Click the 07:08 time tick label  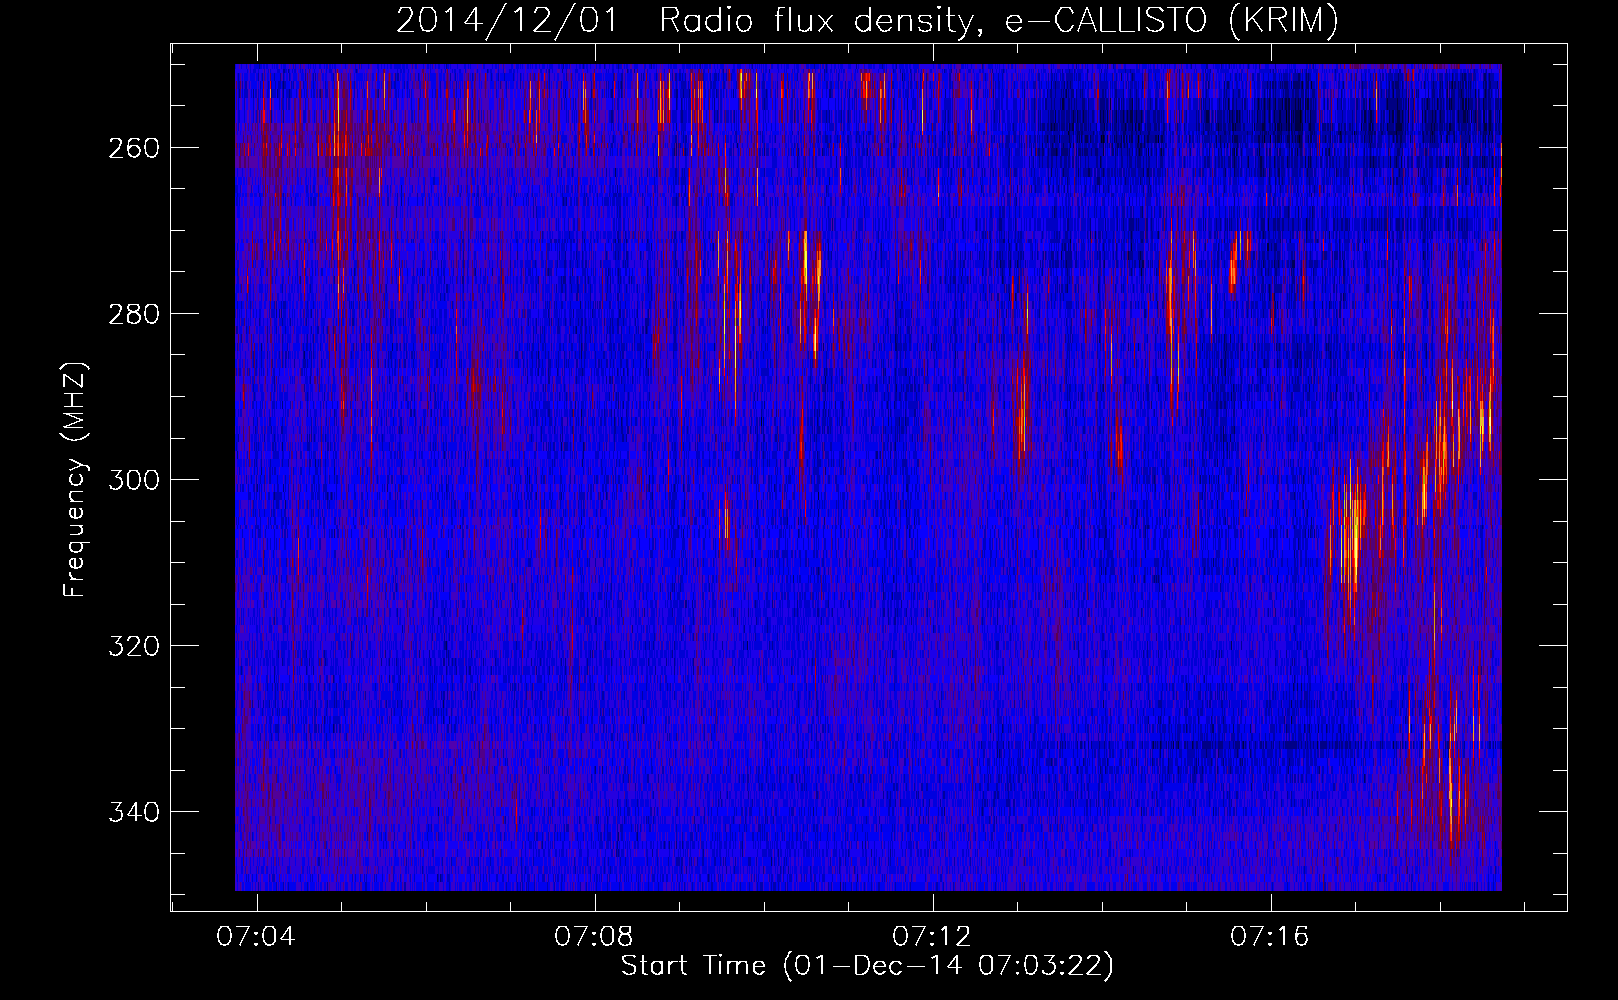tap(594, 936)
